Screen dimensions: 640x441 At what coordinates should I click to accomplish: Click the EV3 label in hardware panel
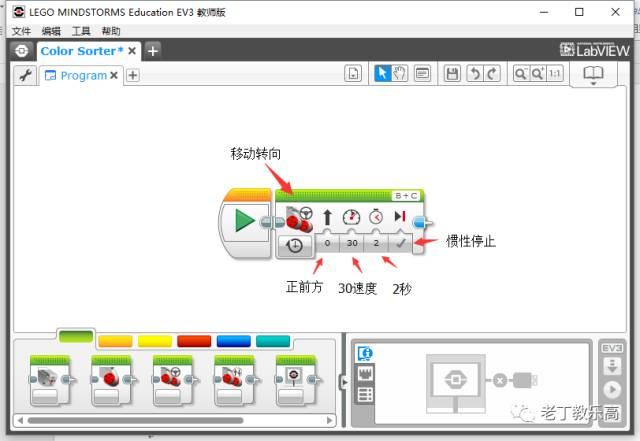612,348
